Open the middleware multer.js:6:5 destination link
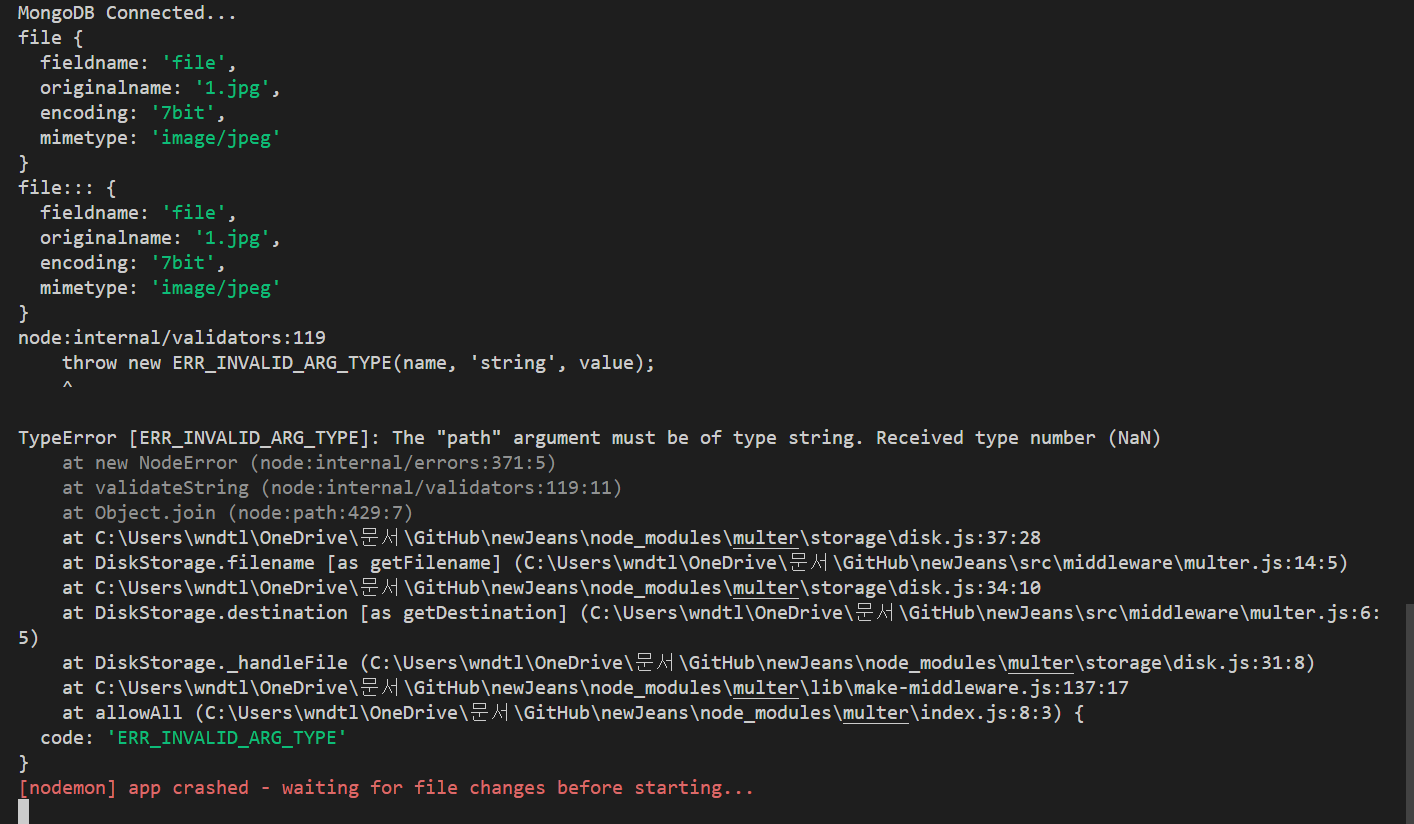Image resolution: width=1414 pixels, height=824 pixels. point(986,613)
